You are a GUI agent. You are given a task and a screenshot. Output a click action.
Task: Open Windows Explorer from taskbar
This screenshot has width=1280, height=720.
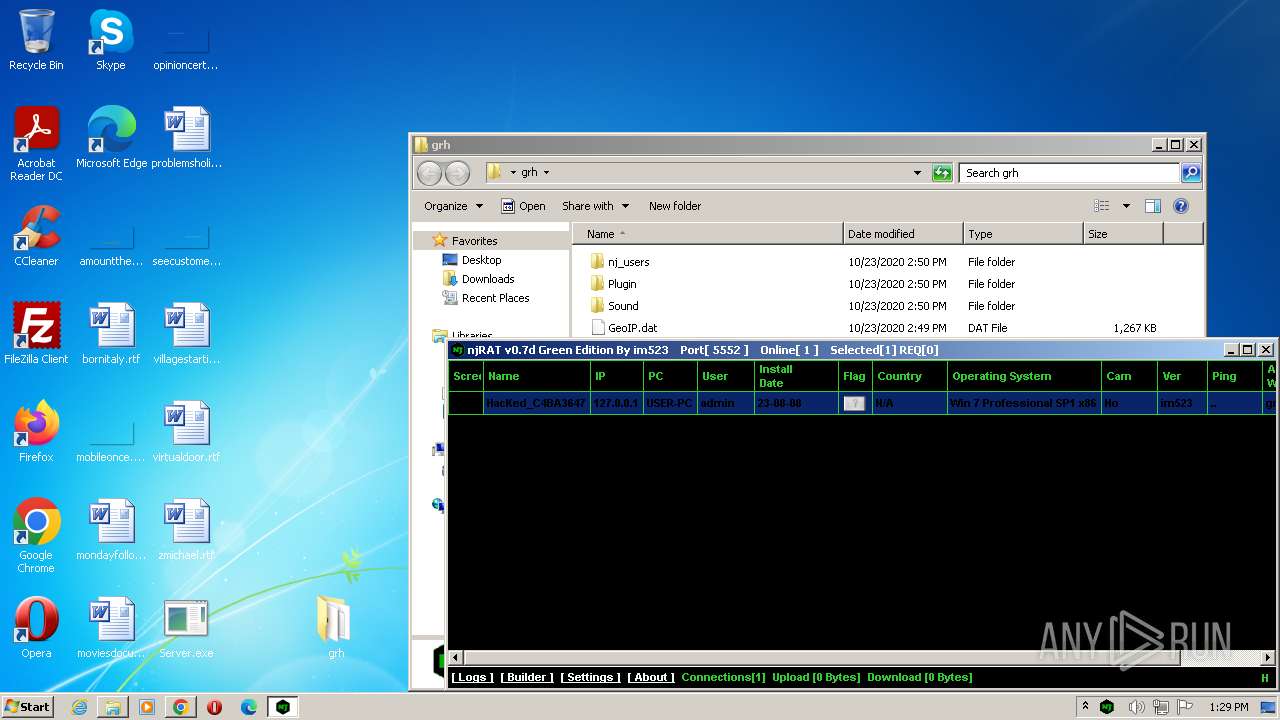click(x=113, y=707)
